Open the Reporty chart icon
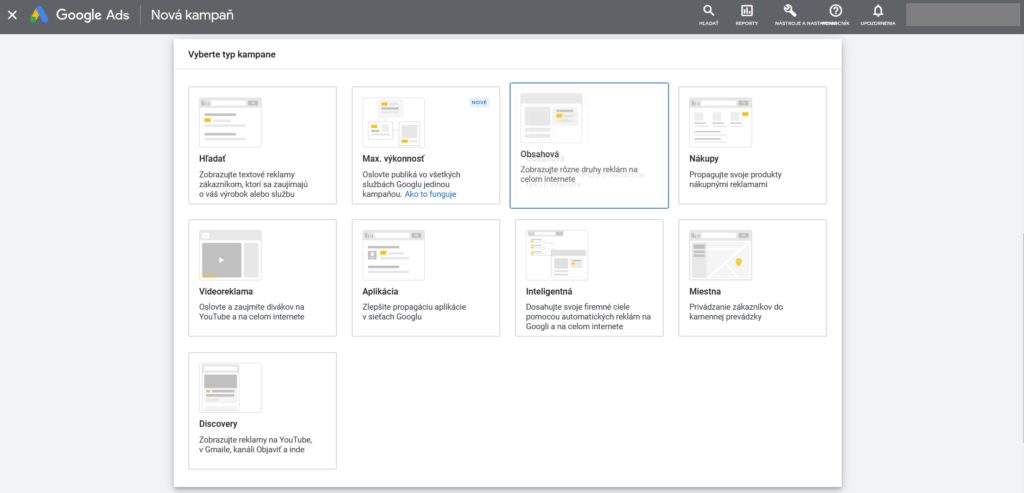 pyautogui.click(x=746, y=10)
